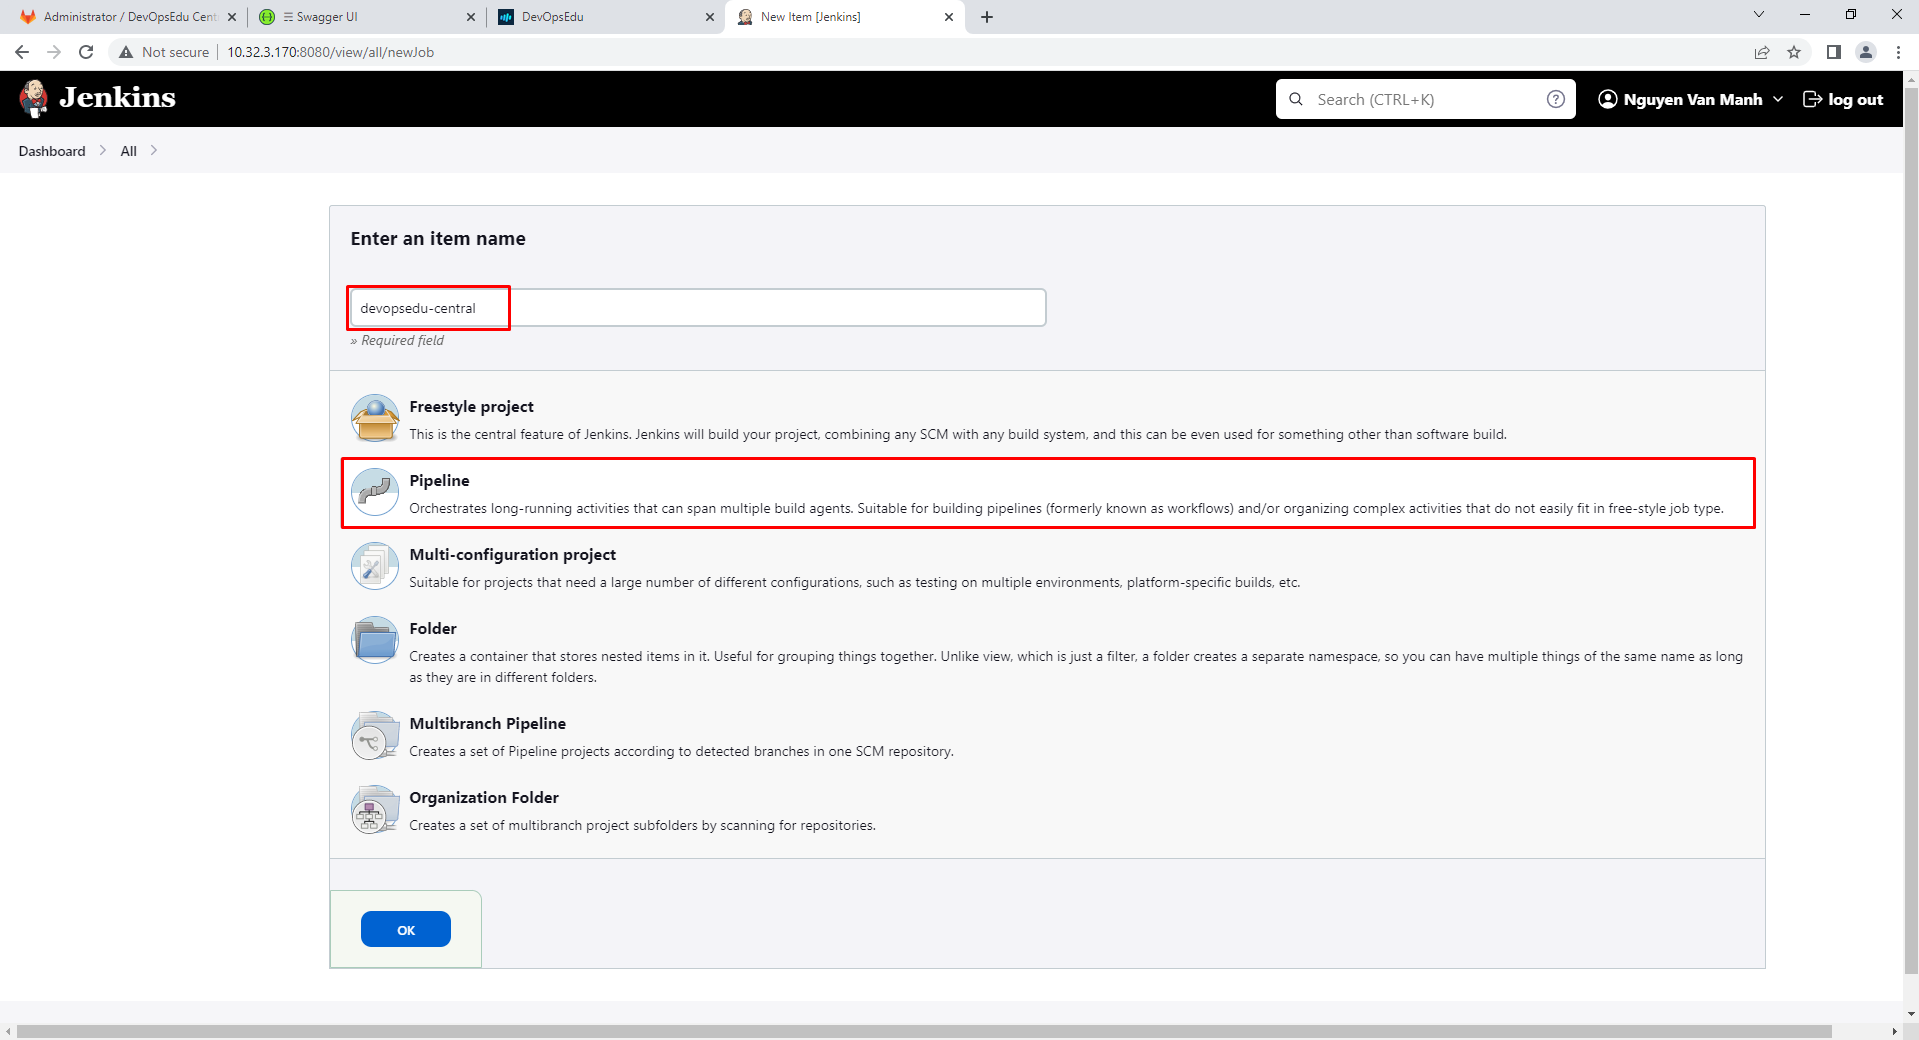1919x1040 pixels.
Task: Click the Pipeline pipe icon
Action: (375, 492)
